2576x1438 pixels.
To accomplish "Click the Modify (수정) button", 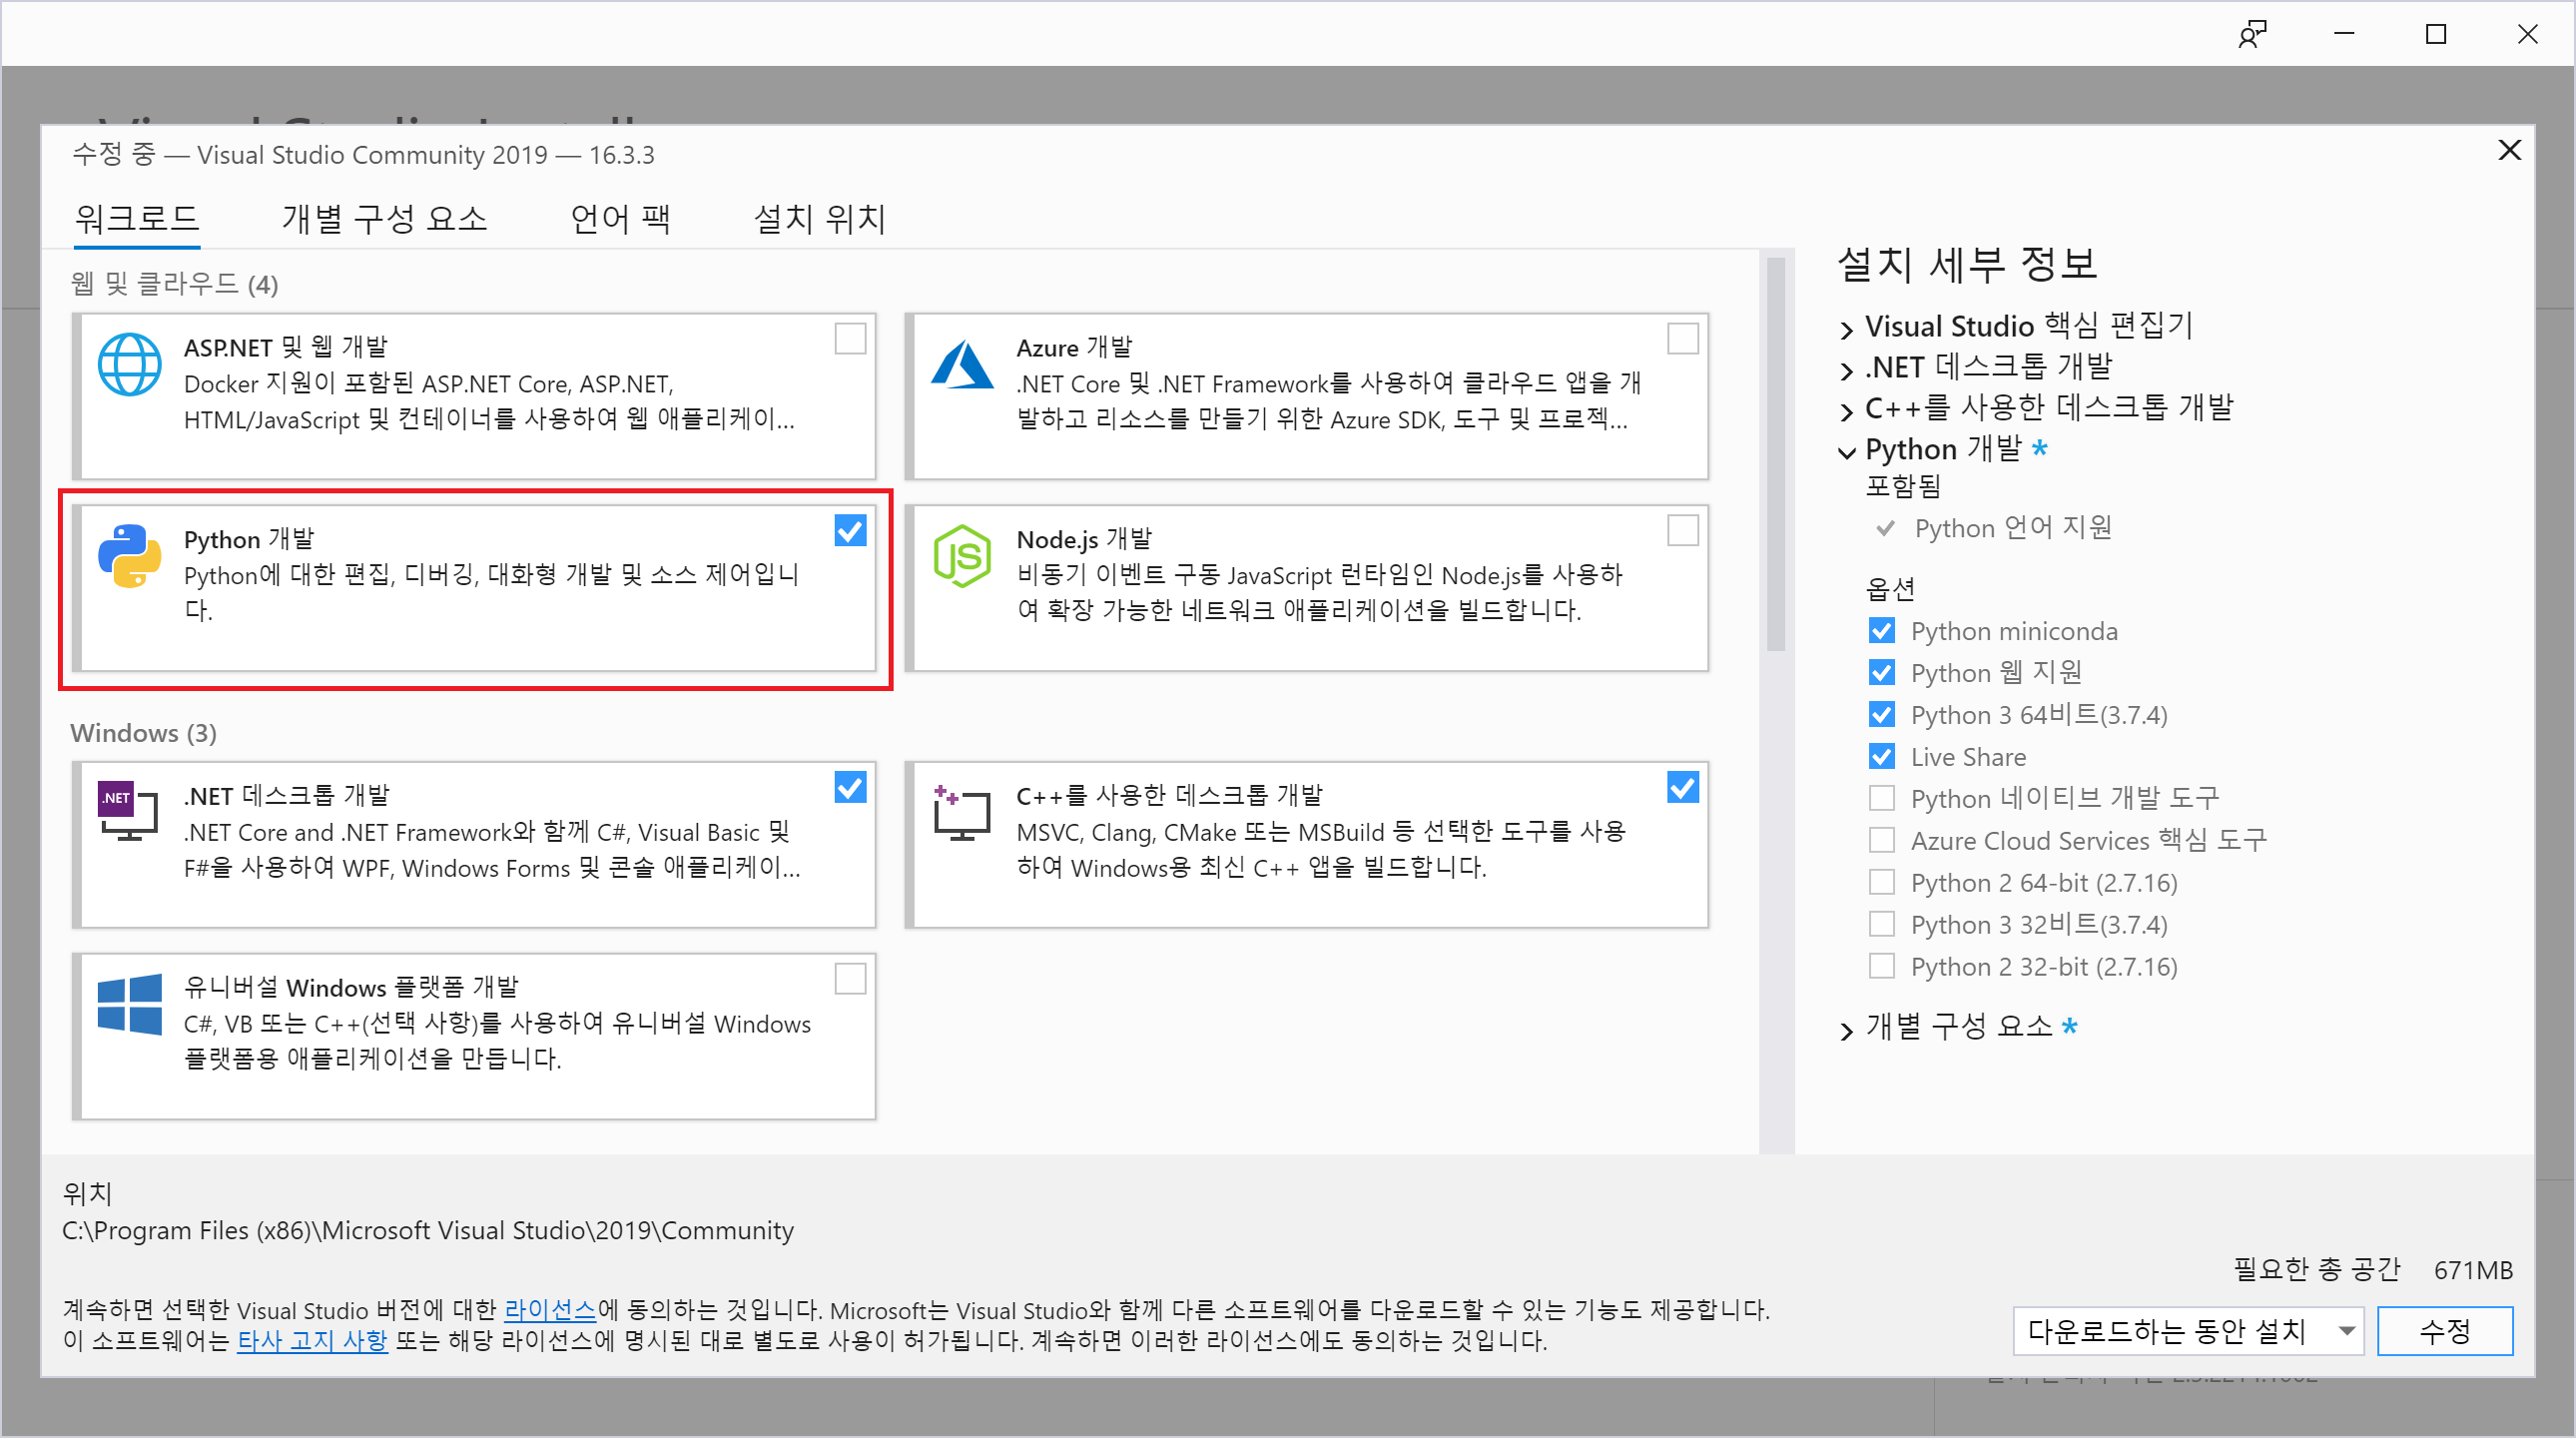I will 2444,1331.
